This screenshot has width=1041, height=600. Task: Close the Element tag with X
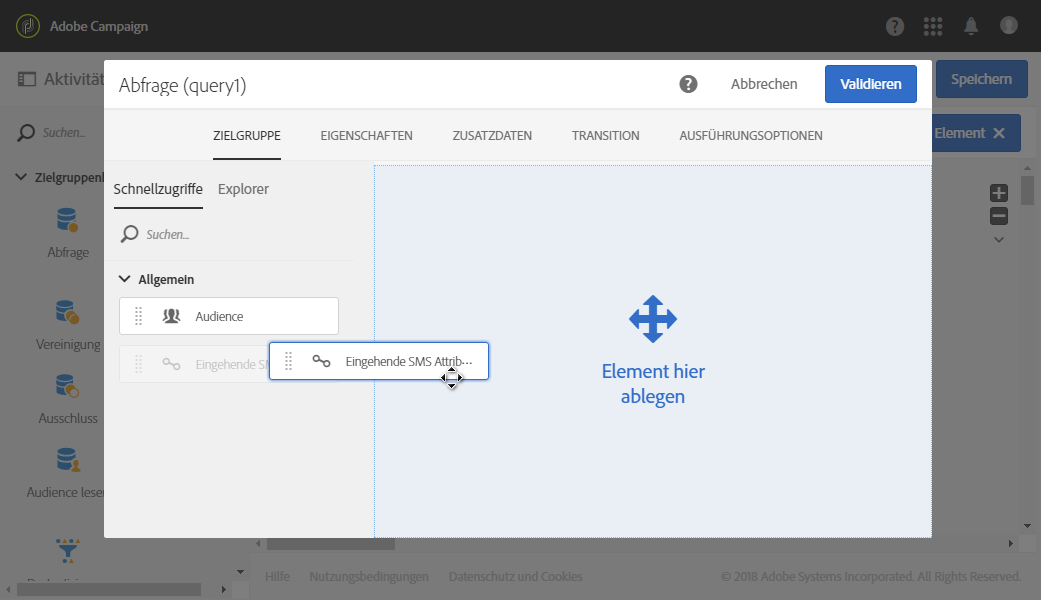coord(999,133)
